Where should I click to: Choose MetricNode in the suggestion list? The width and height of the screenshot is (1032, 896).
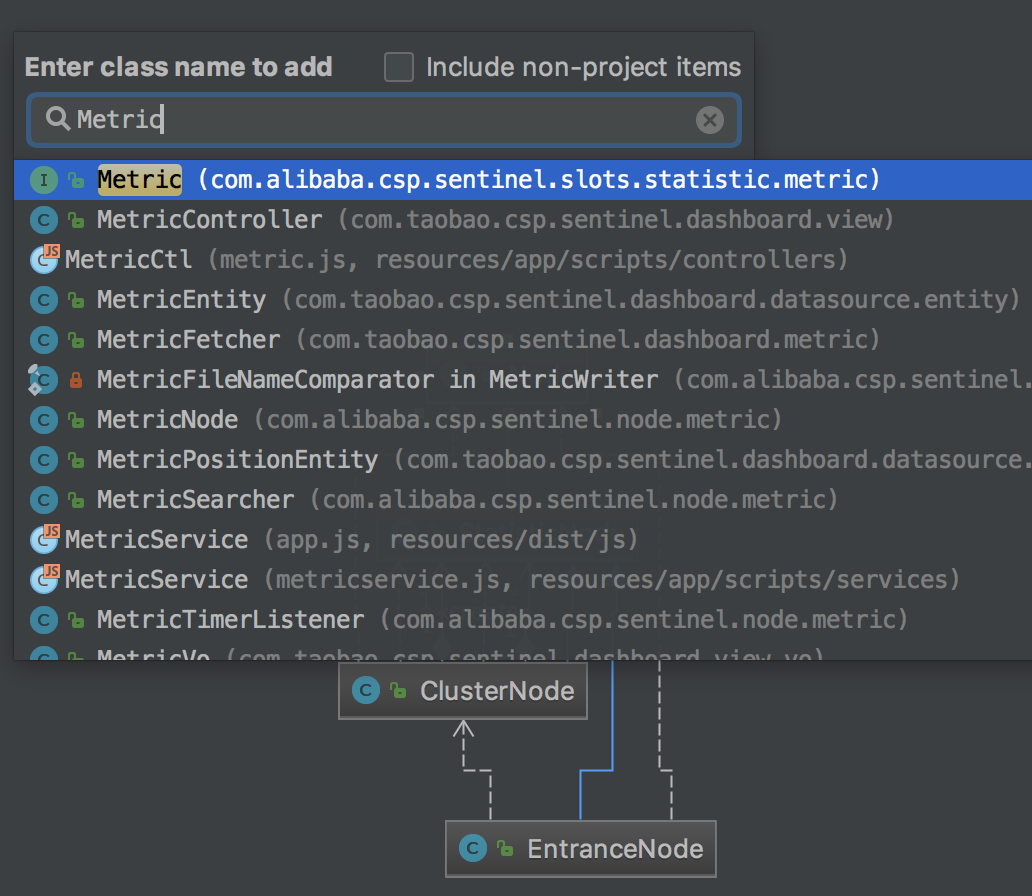click(167, 420)
